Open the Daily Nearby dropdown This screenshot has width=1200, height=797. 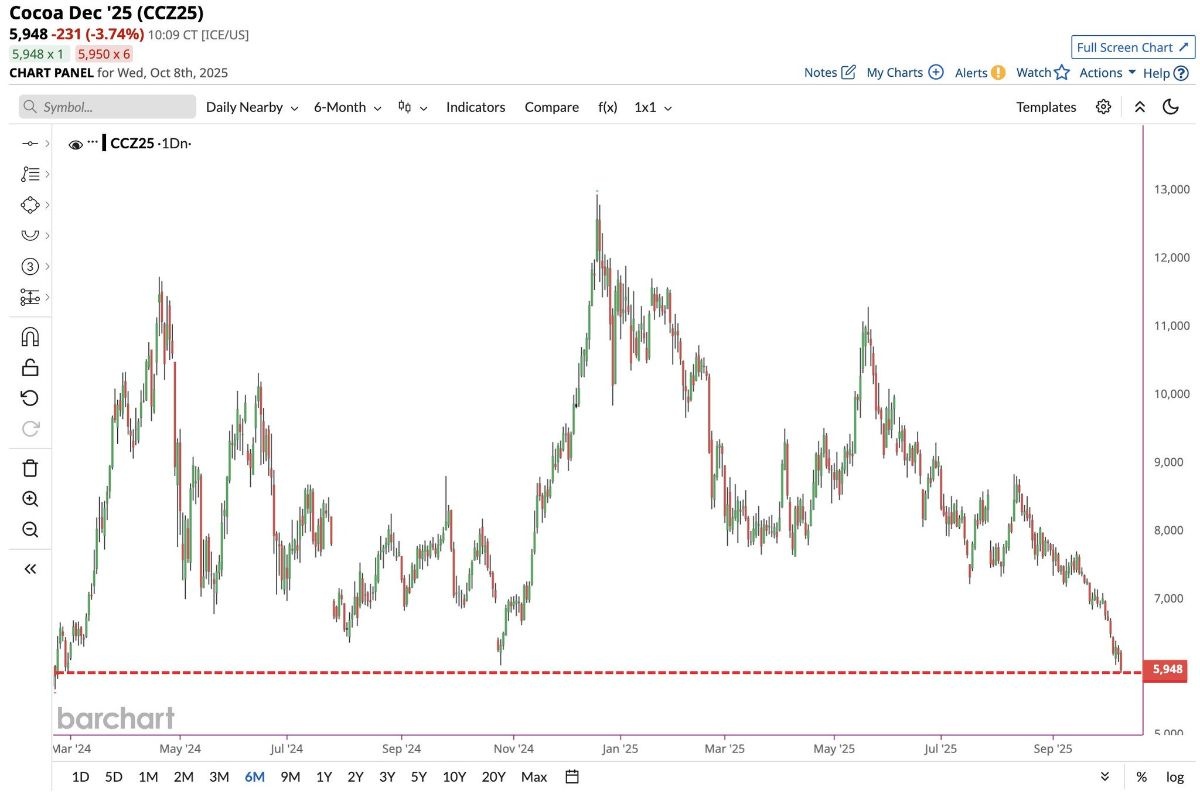[252, 107]
